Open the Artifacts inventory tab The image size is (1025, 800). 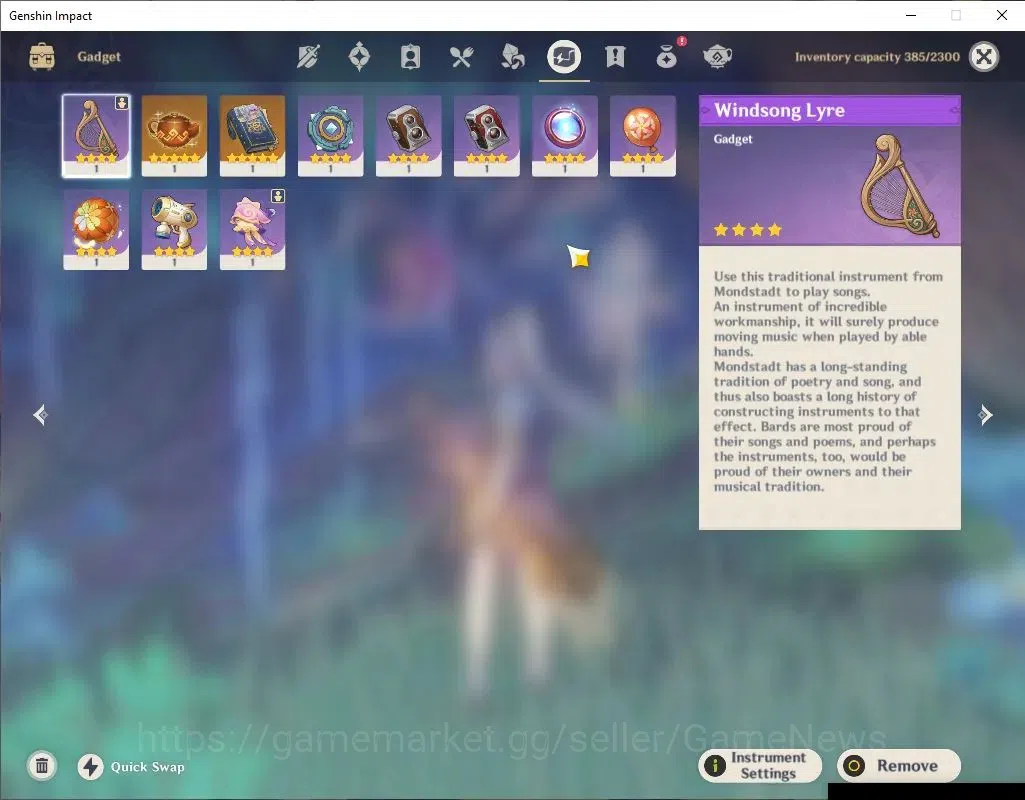(360, 57)
